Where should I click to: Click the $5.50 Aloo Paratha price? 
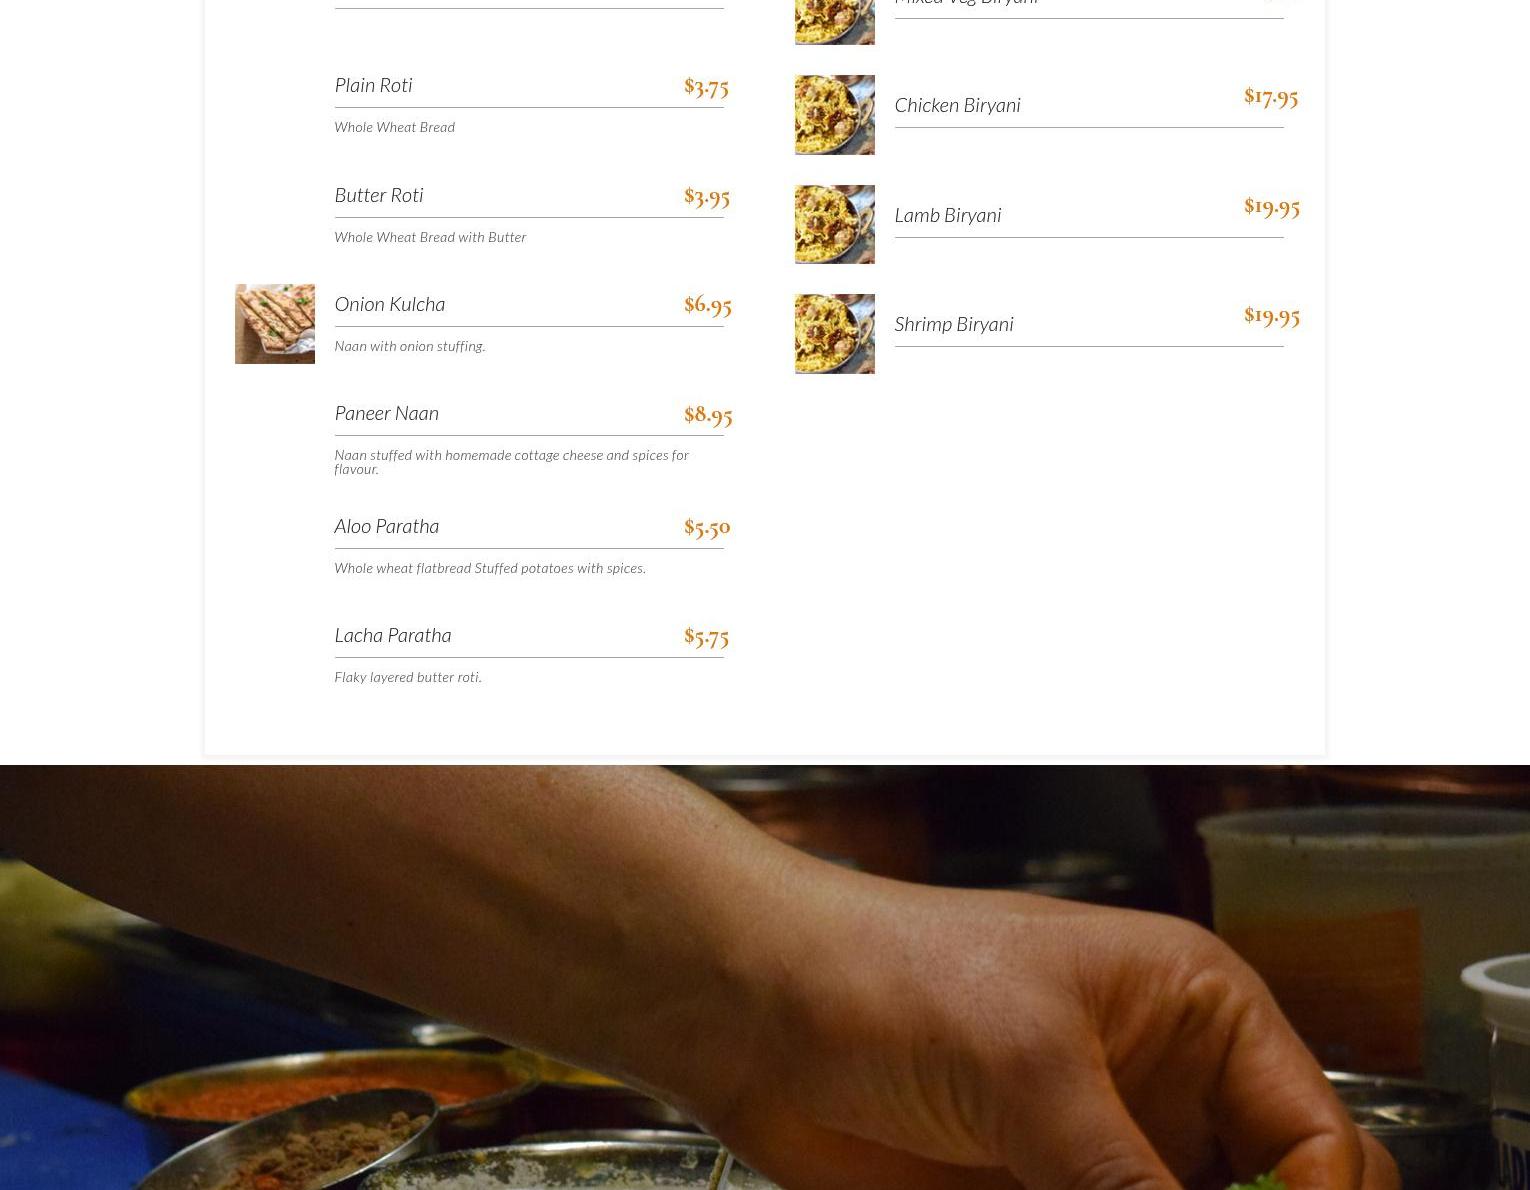(707, 526)
